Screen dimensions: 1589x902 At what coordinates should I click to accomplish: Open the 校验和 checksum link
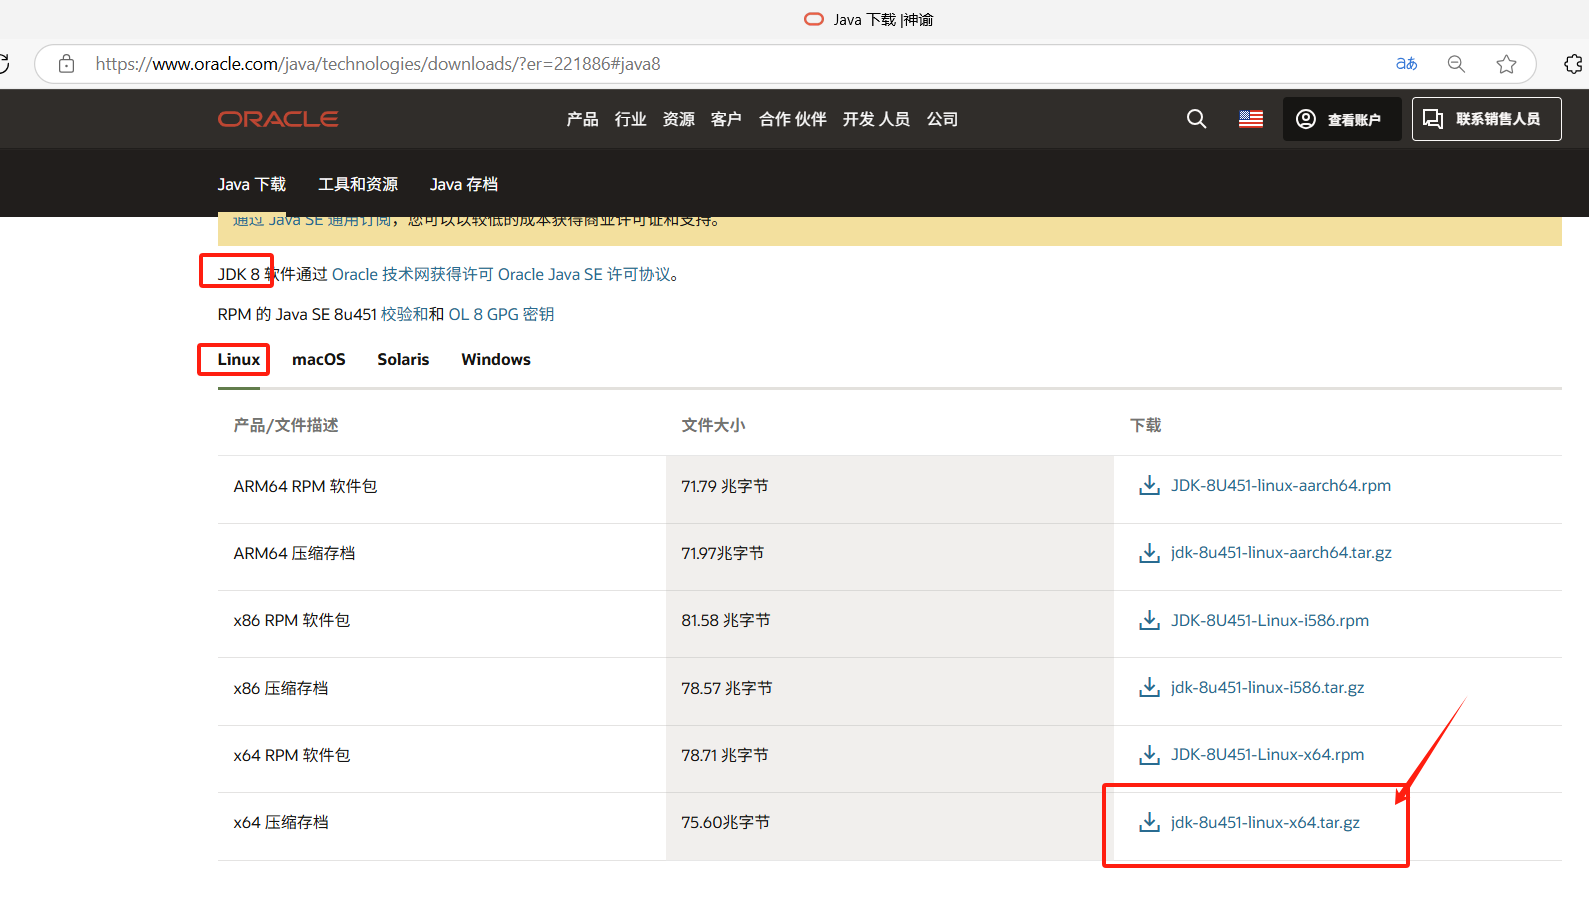click(x=404, y=314)
